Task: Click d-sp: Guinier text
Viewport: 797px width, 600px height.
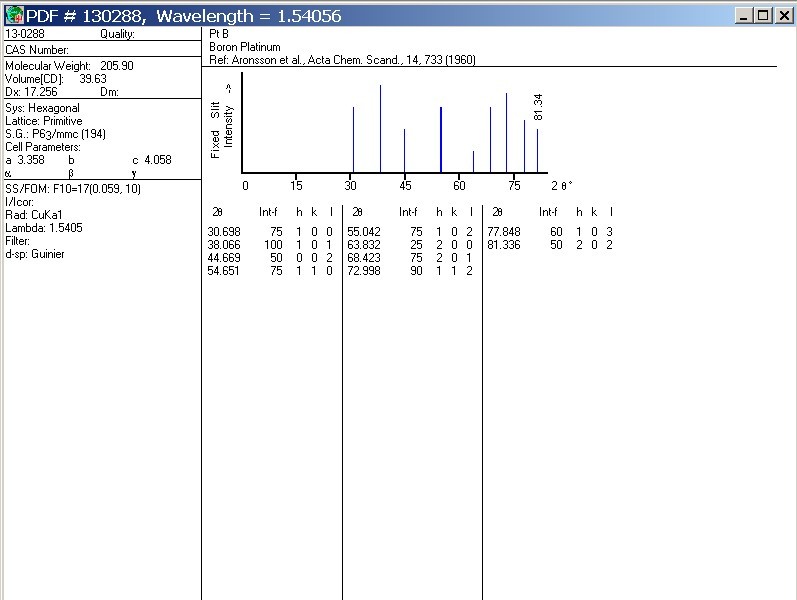Action: (35, 254)
